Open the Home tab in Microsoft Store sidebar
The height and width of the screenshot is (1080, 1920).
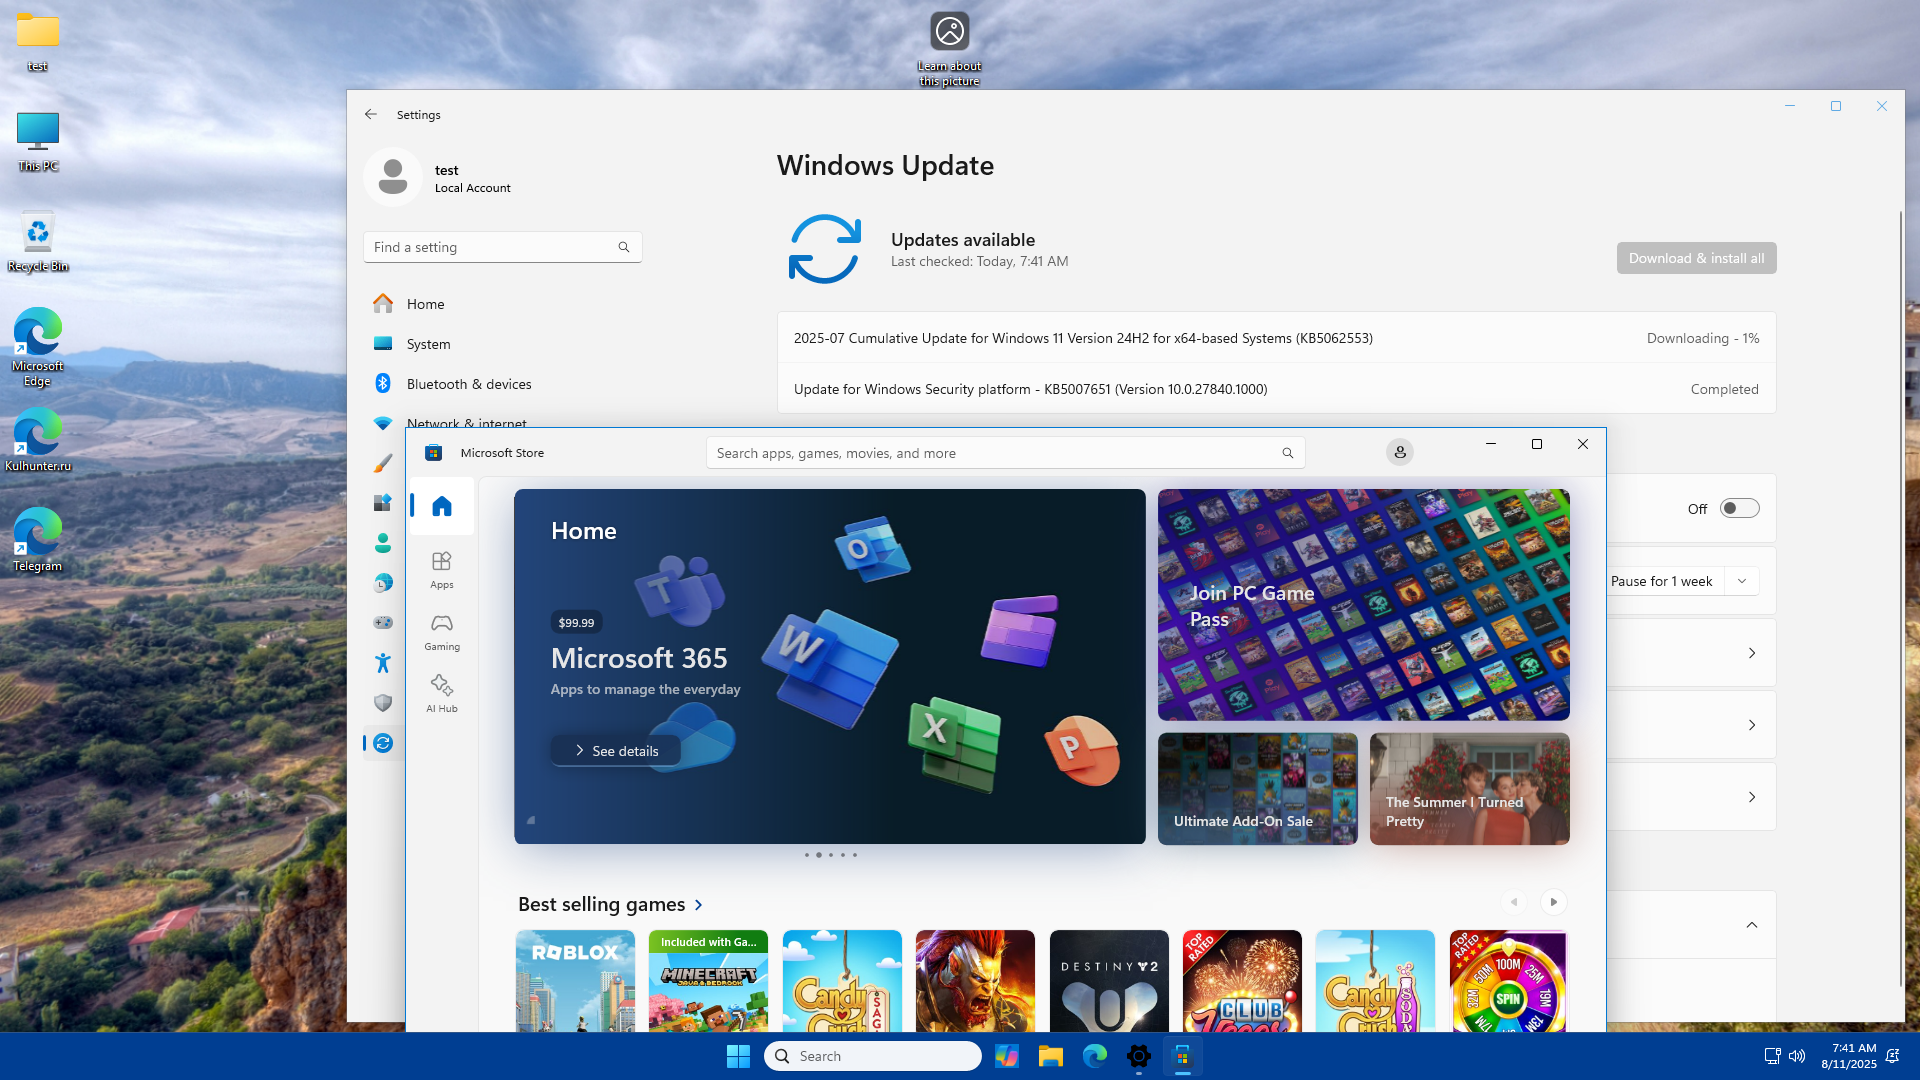tap(441, 506)
